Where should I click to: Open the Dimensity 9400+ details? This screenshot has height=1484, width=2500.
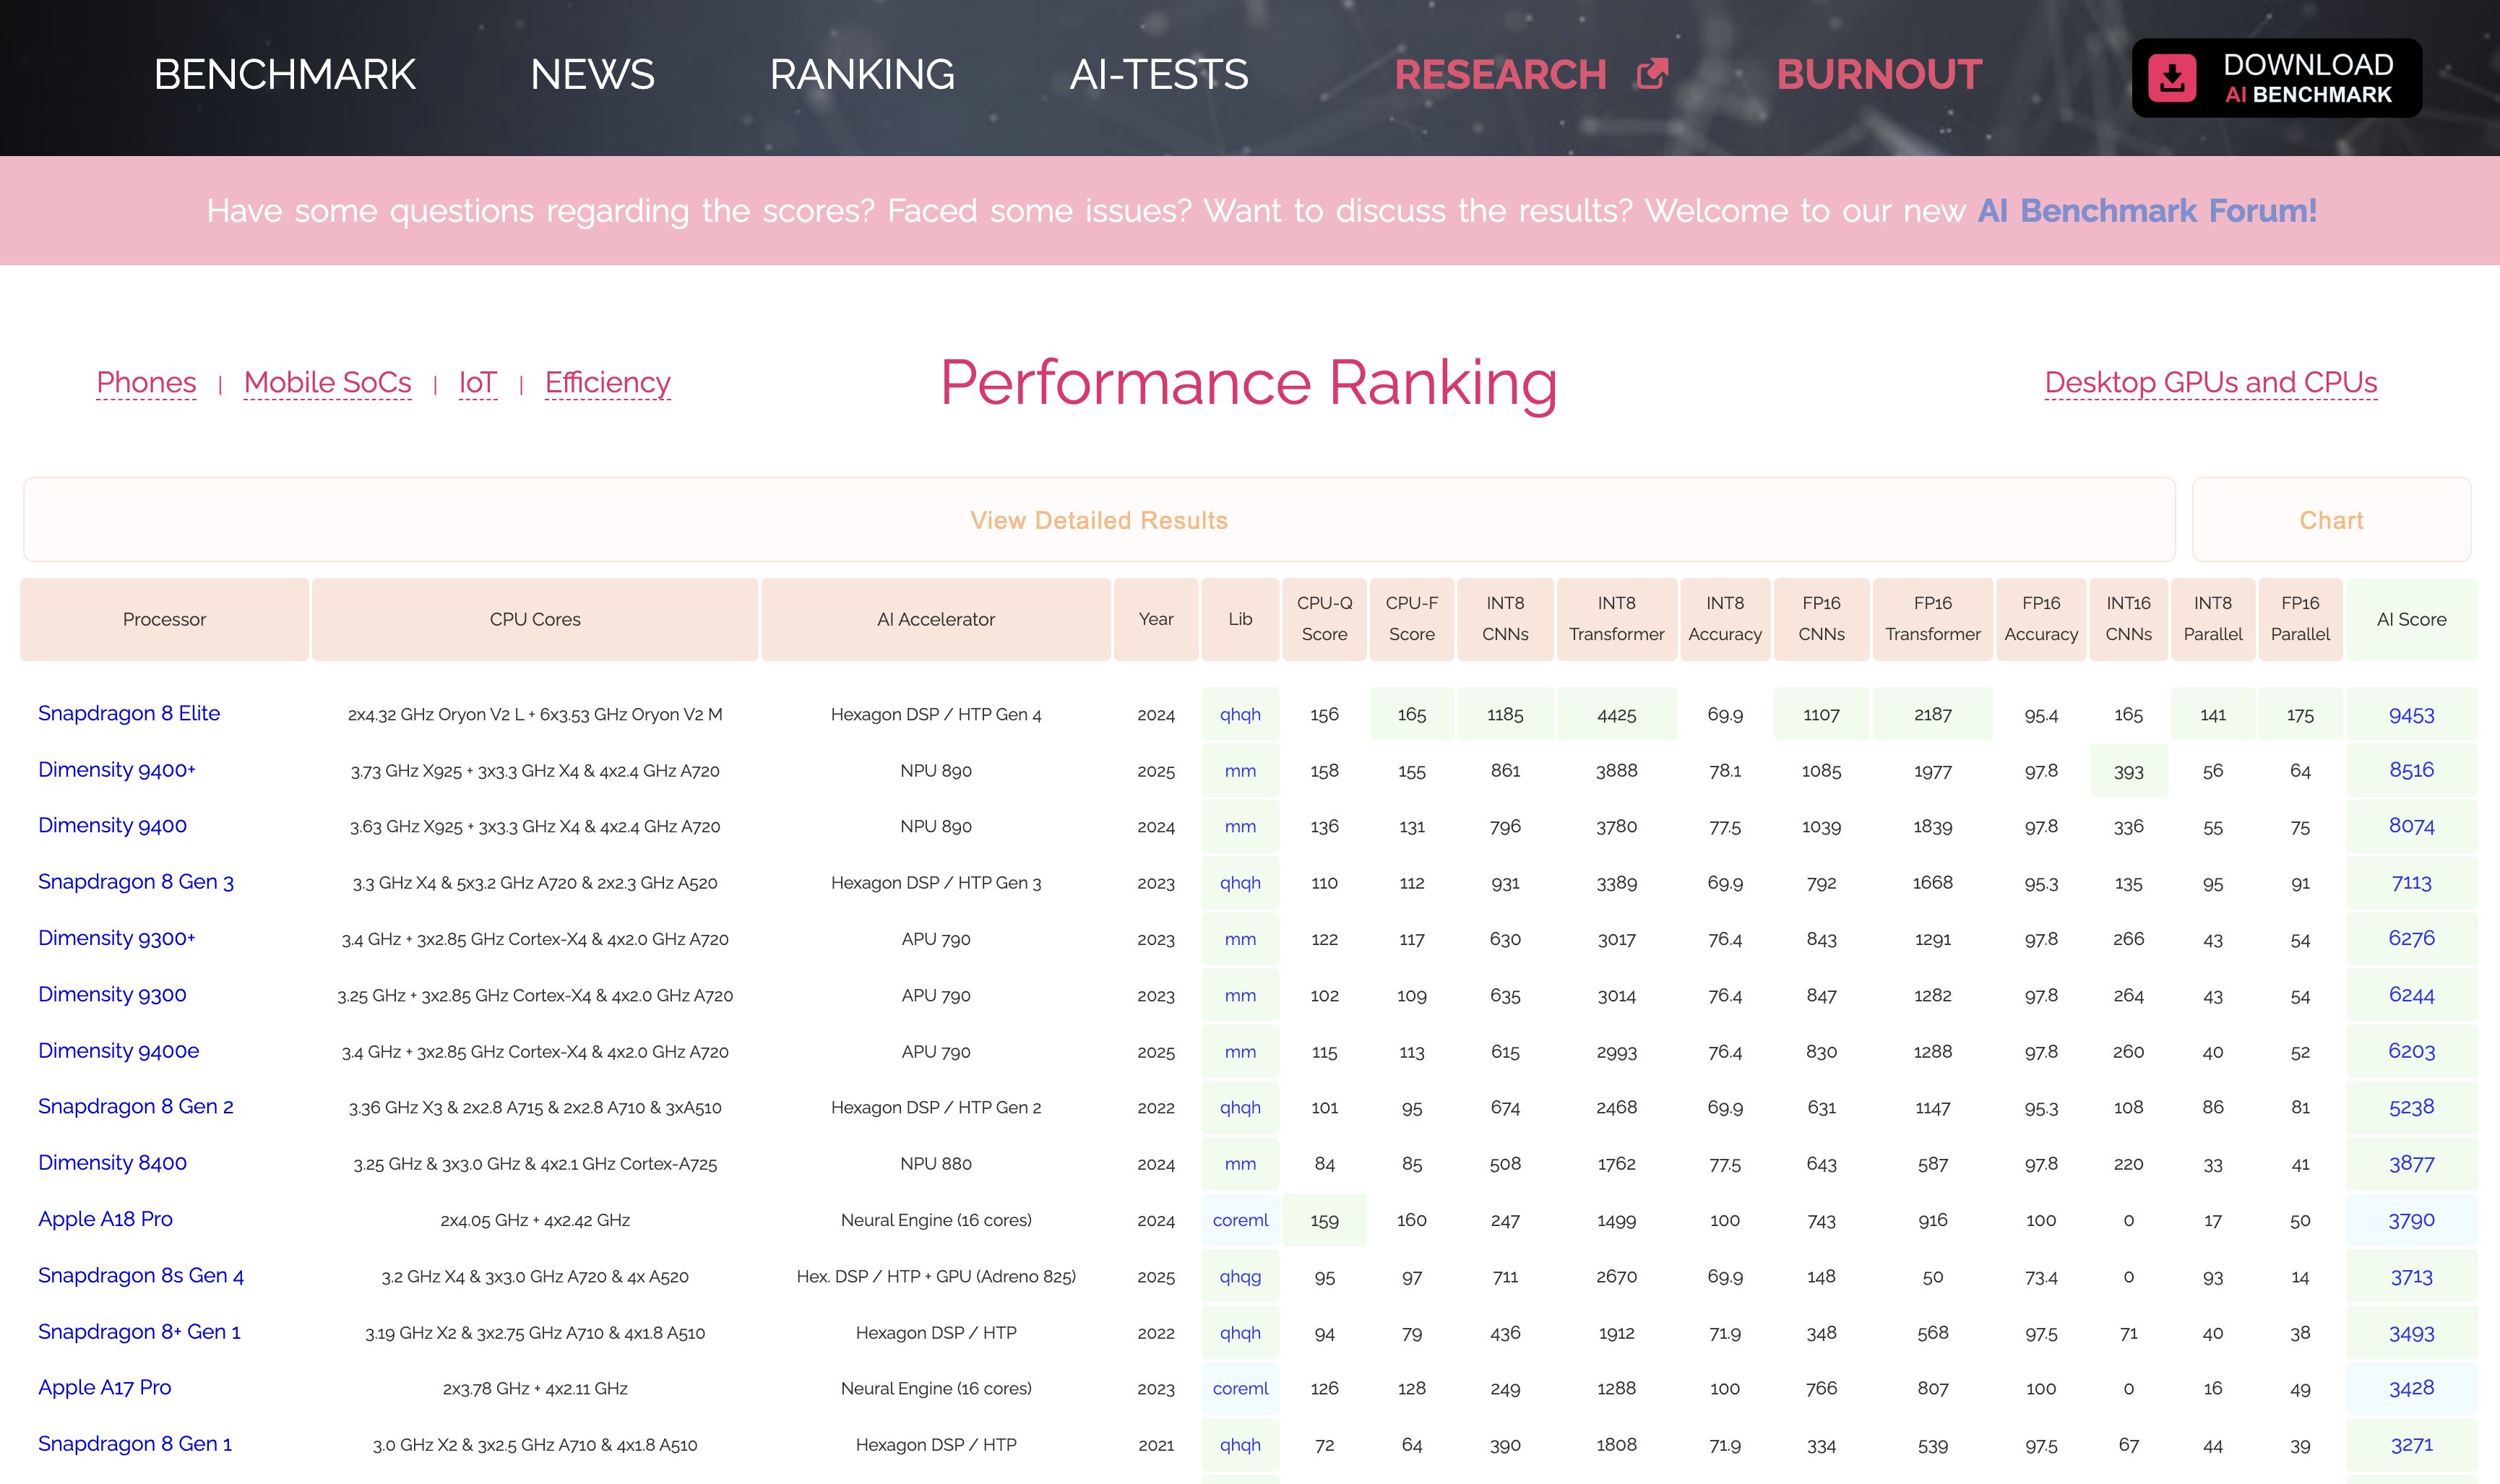pos(117,769)
